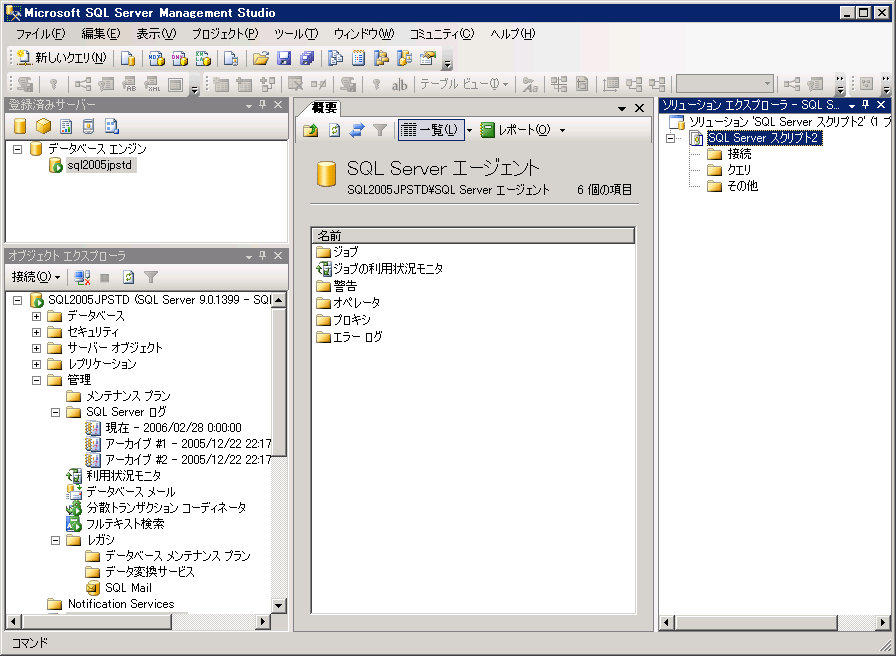Refresh the 概要 summary list
896x656 pixels.
[334, 130]
